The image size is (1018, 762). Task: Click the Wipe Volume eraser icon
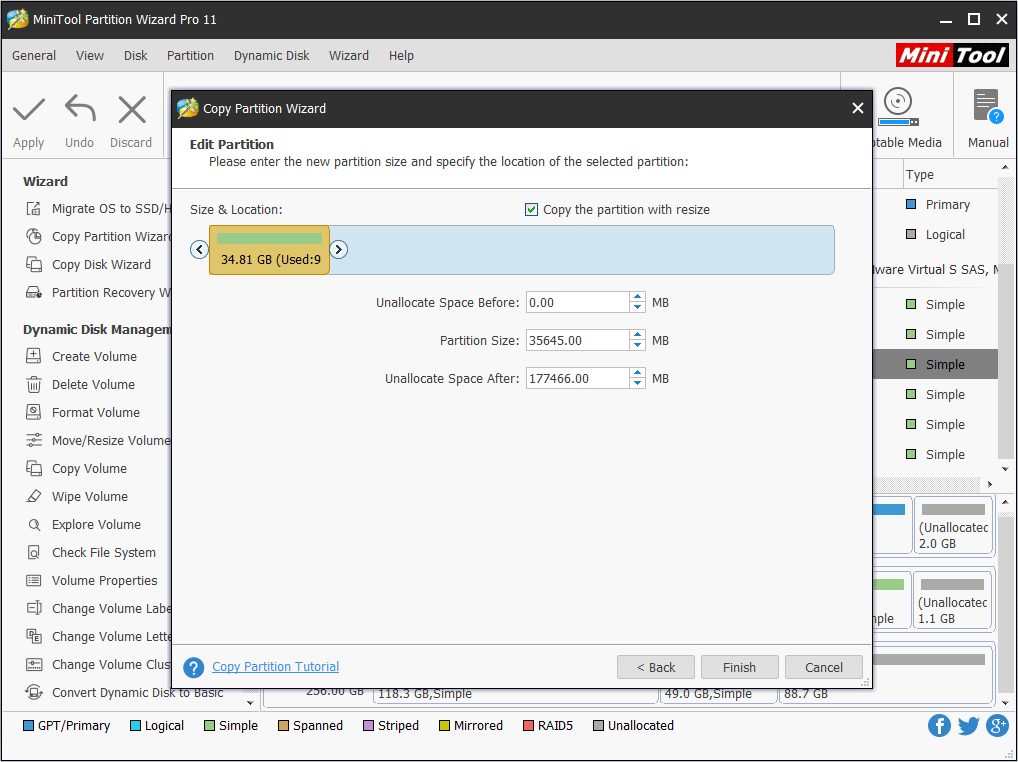click(x=34, y=497)
